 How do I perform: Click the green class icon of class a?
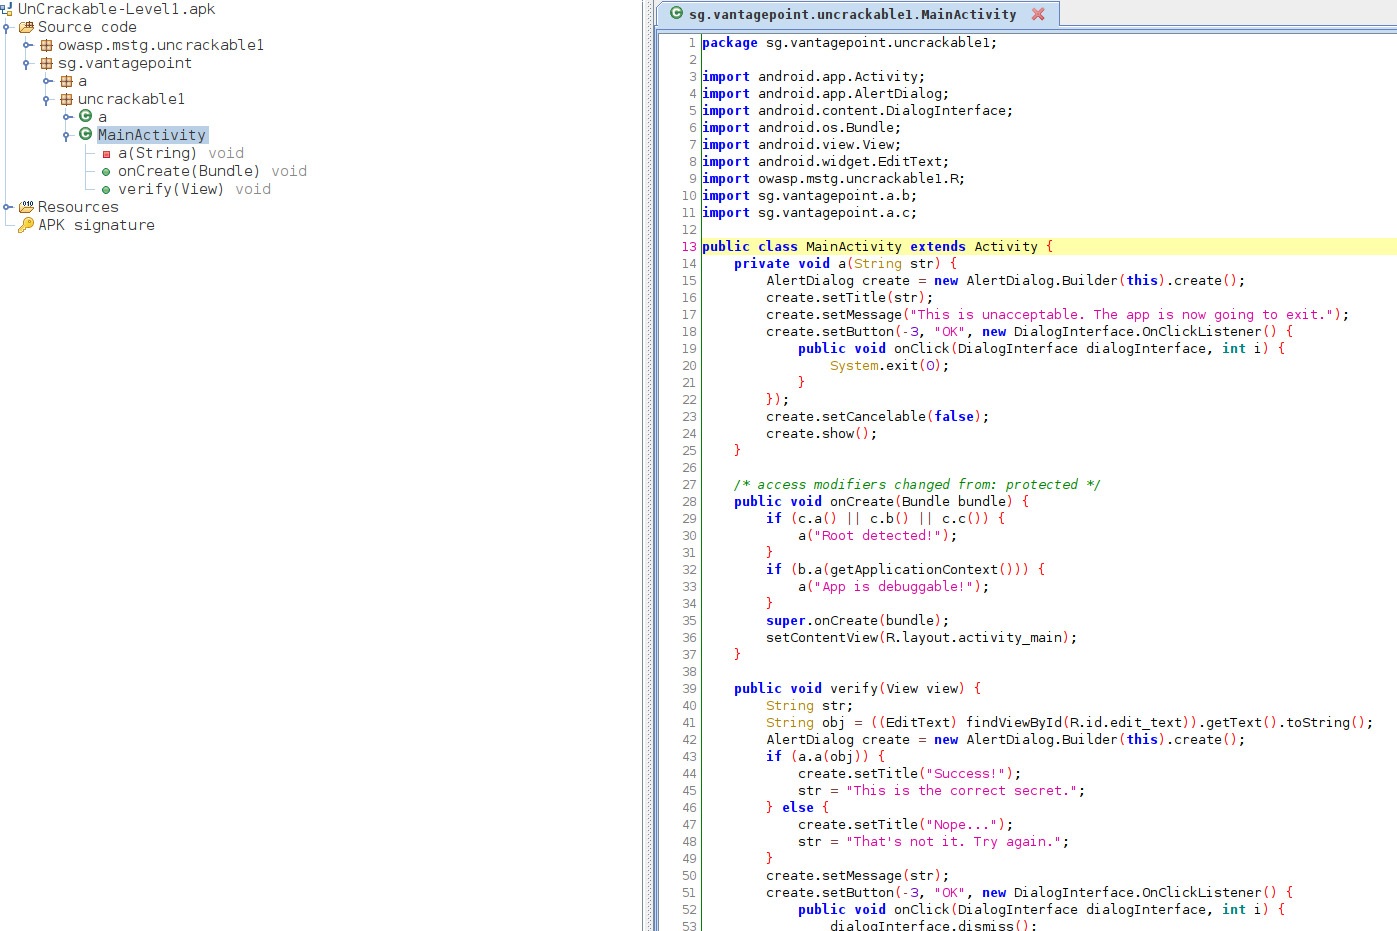coord(86,116)
